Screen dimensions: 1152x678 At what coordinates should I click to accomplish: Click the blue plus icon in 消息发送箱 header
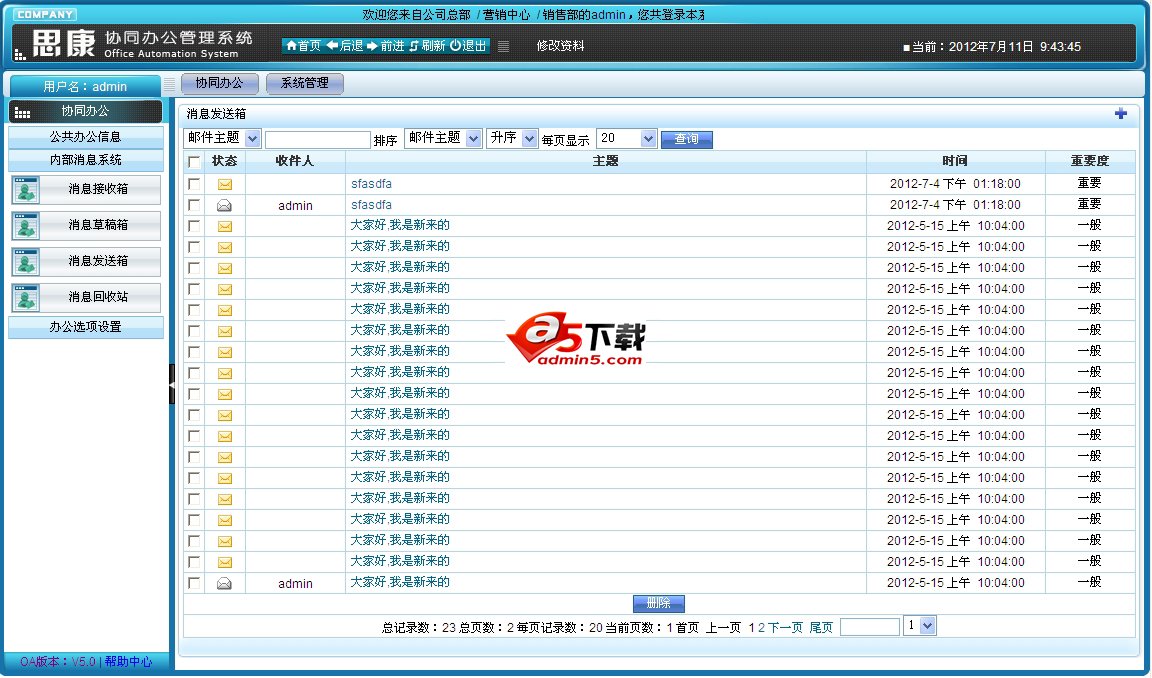1121,114
